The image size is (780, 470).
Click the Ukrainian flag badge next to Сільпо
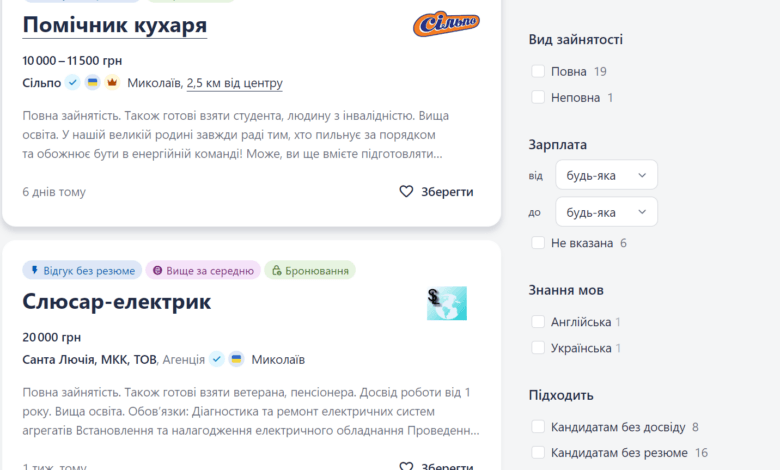[x=92, y=83]
